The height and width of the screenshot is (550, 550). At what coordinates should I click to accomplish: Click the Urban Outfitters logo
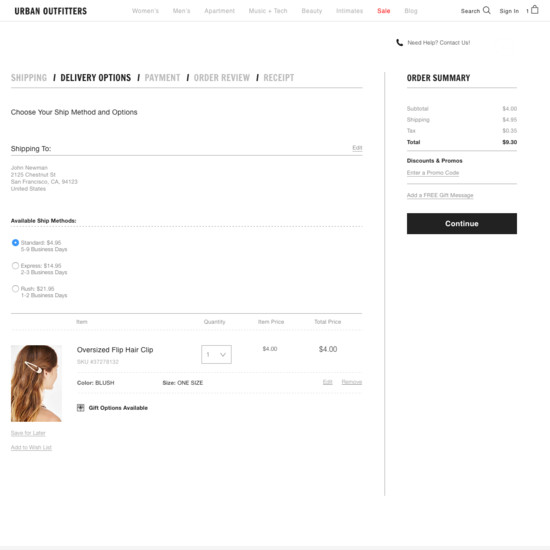51,11
